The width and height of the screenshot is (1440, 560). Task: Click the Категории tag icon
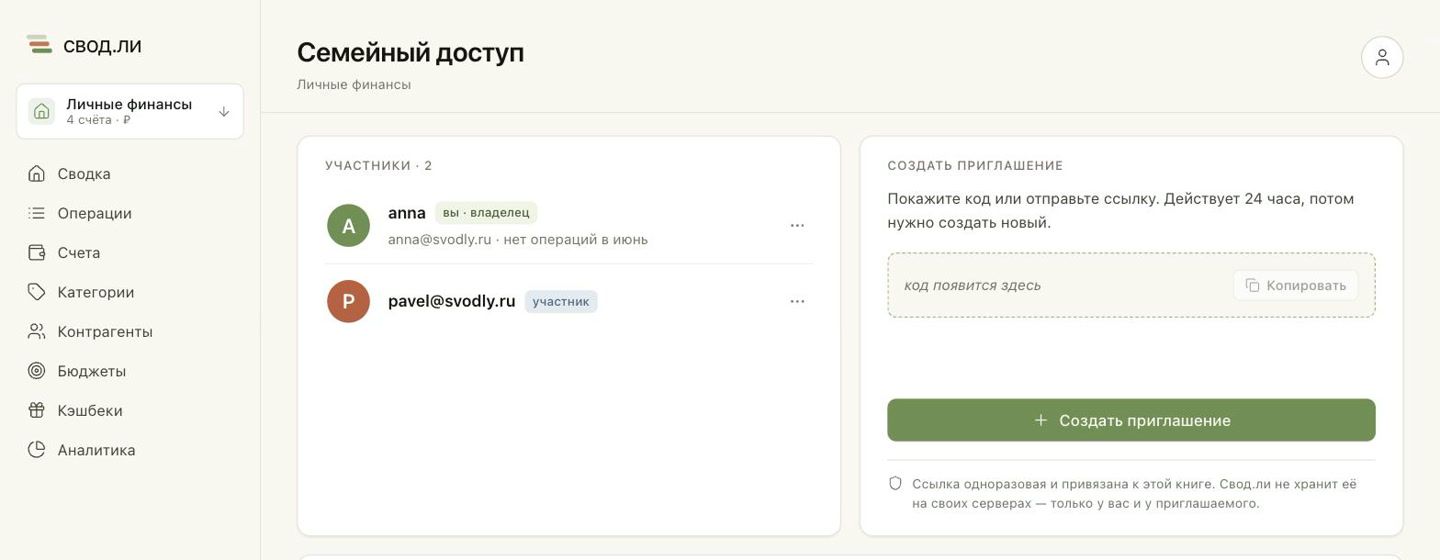(x=37, y=292)
